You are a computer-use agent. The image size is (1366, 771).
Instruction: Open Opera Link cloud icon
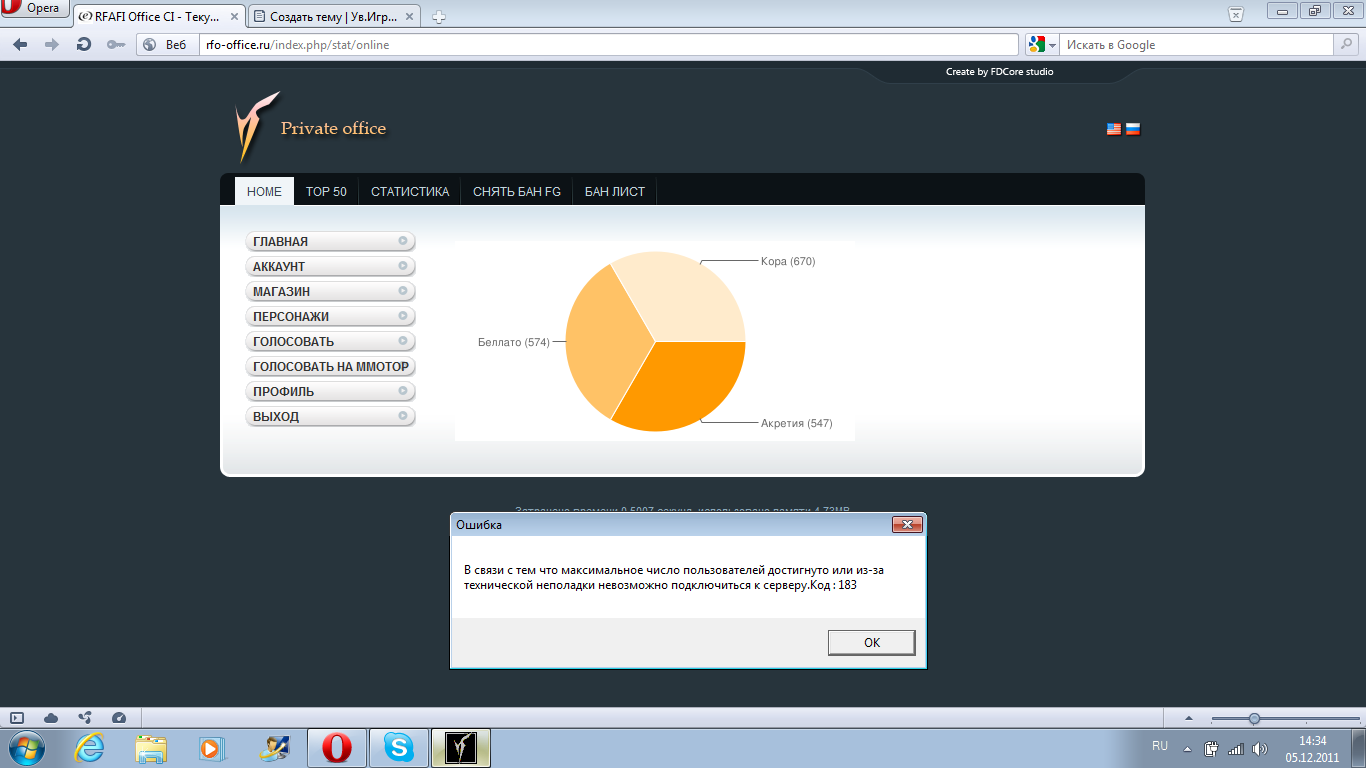point(51,718)
